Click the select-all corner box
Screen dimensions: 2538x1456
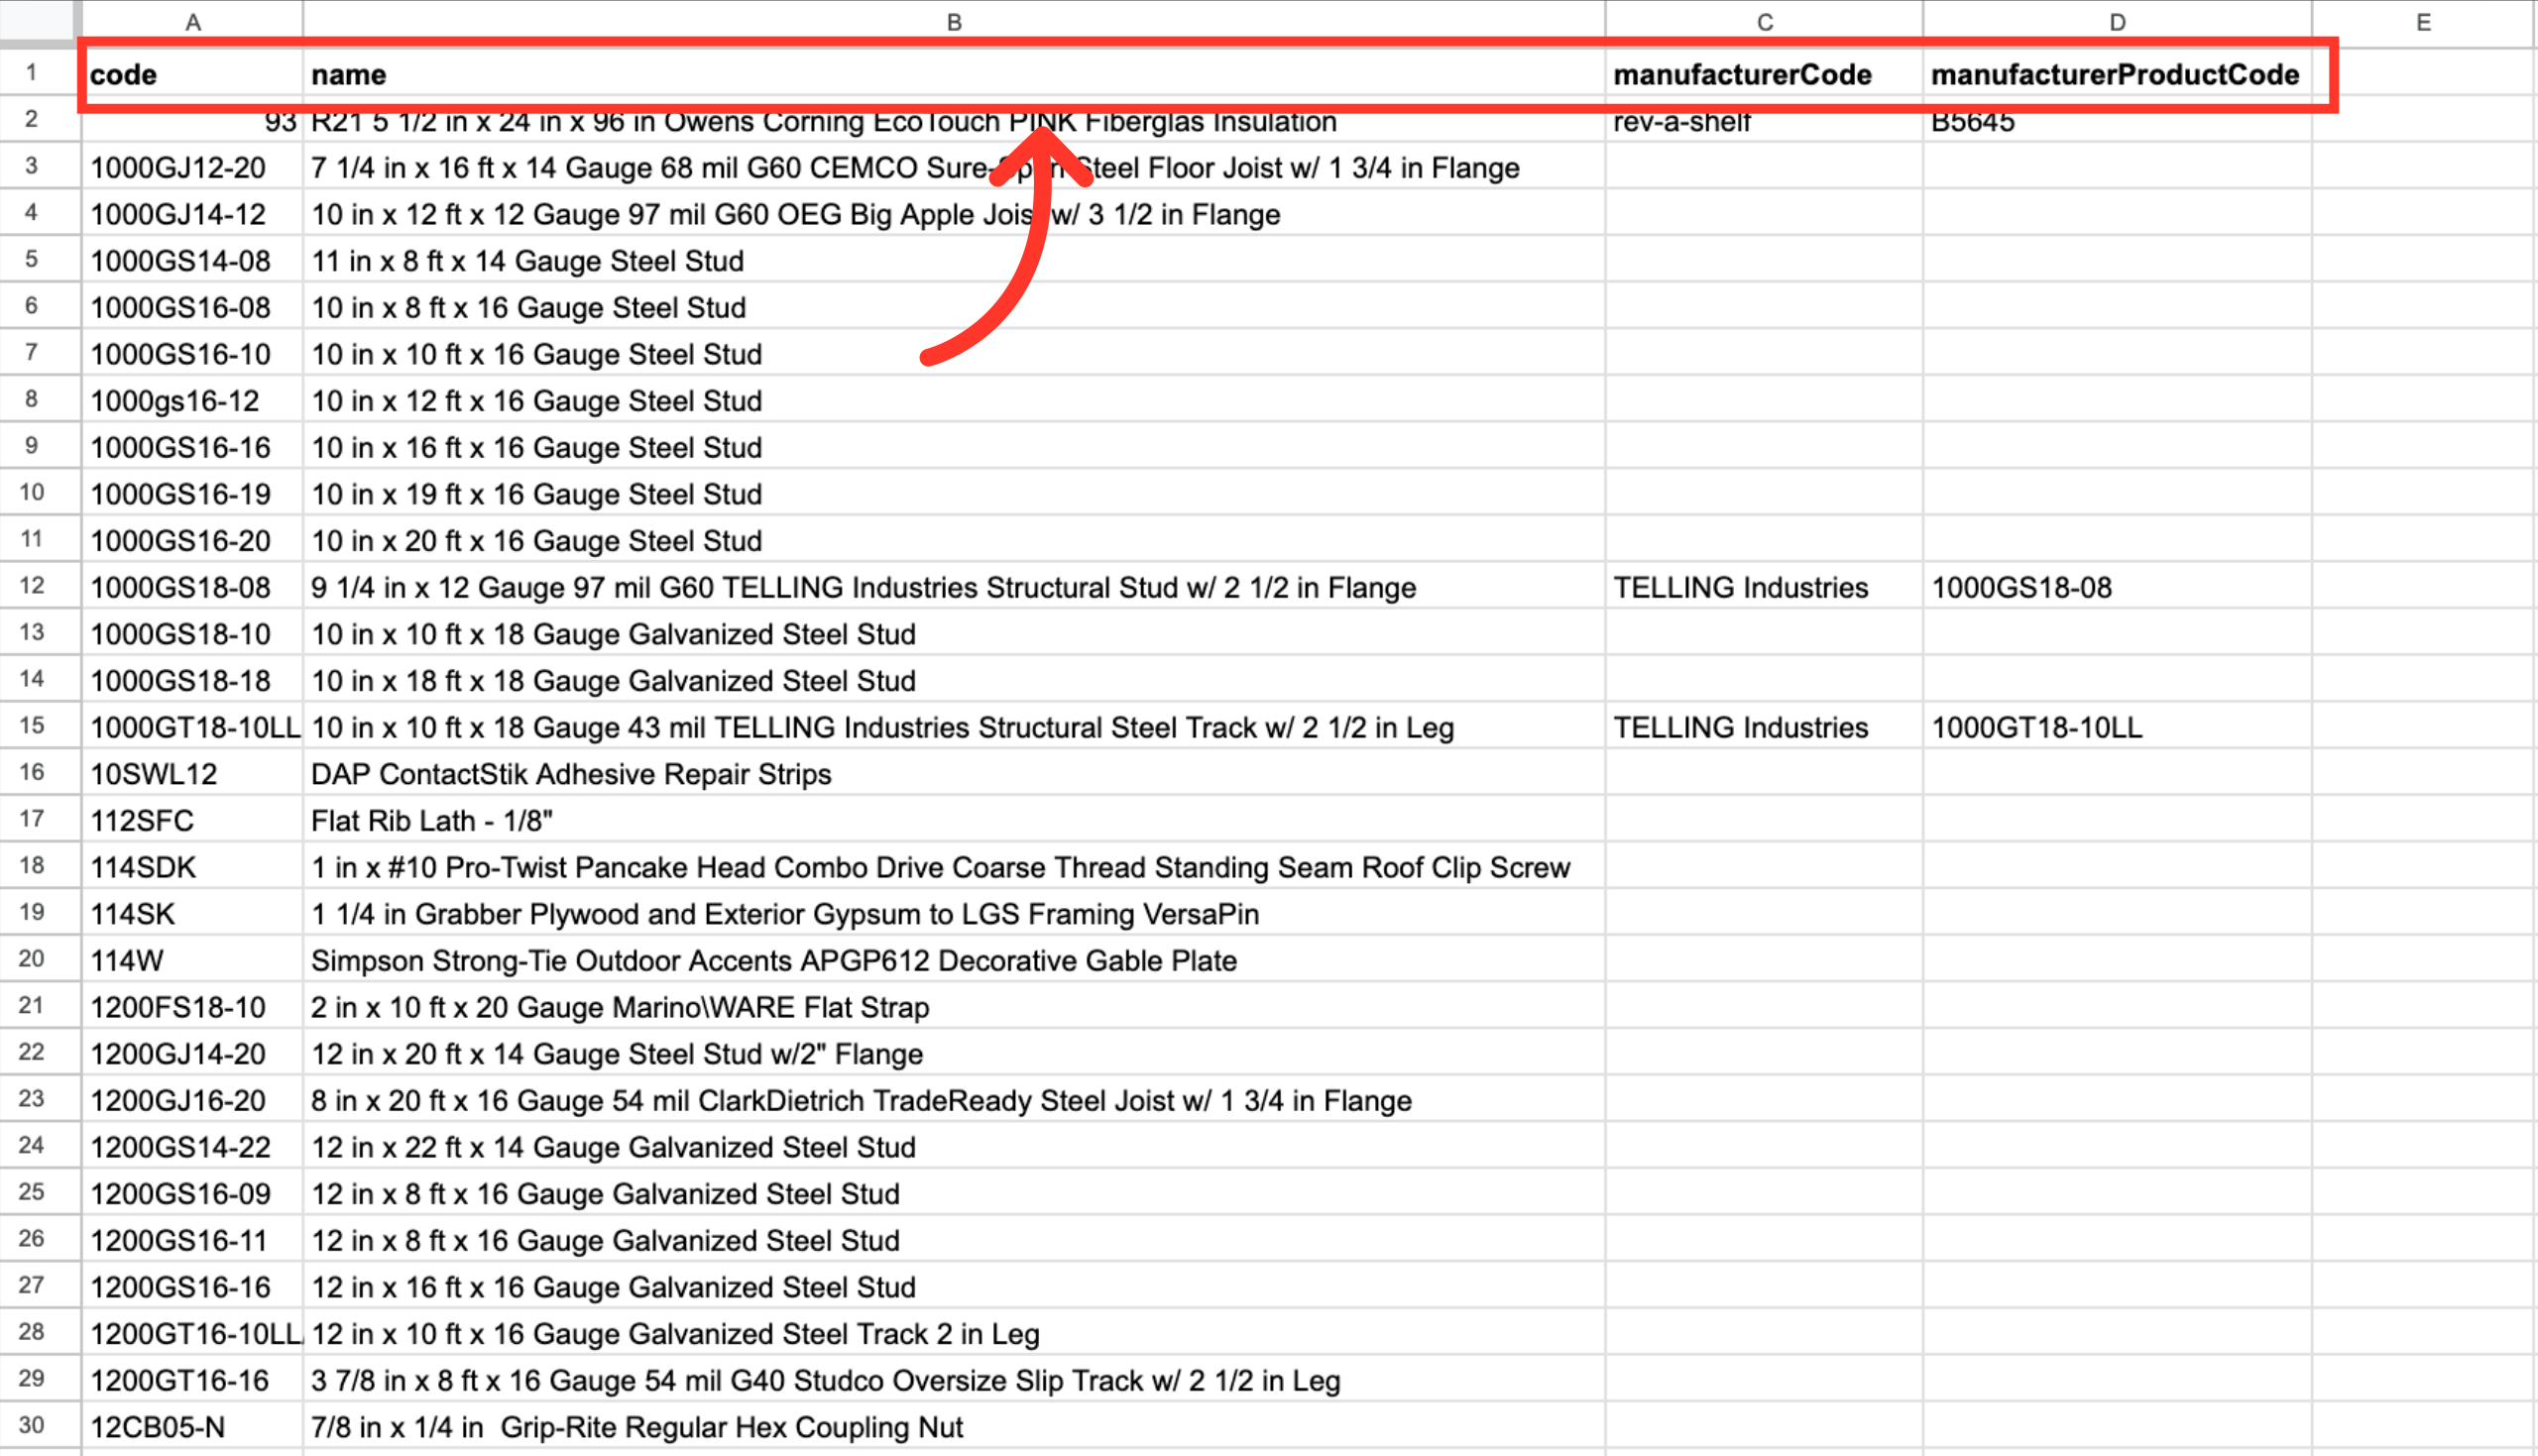[x=38, y=21]
